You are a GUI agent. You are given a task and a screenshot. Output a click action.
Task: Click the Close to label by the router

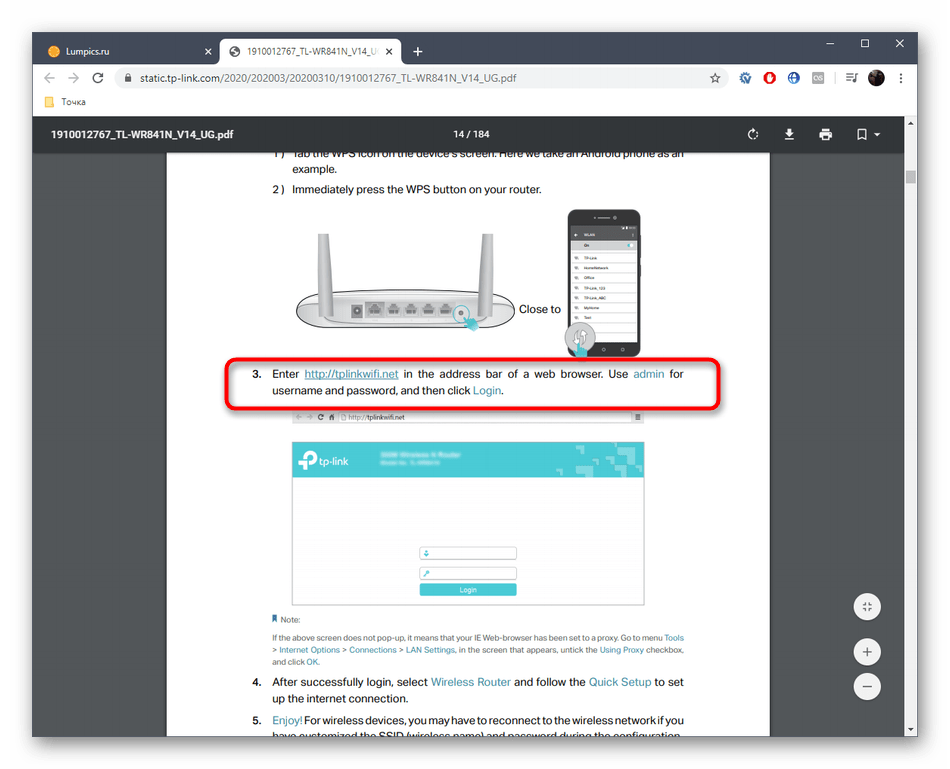pos(540,309)
